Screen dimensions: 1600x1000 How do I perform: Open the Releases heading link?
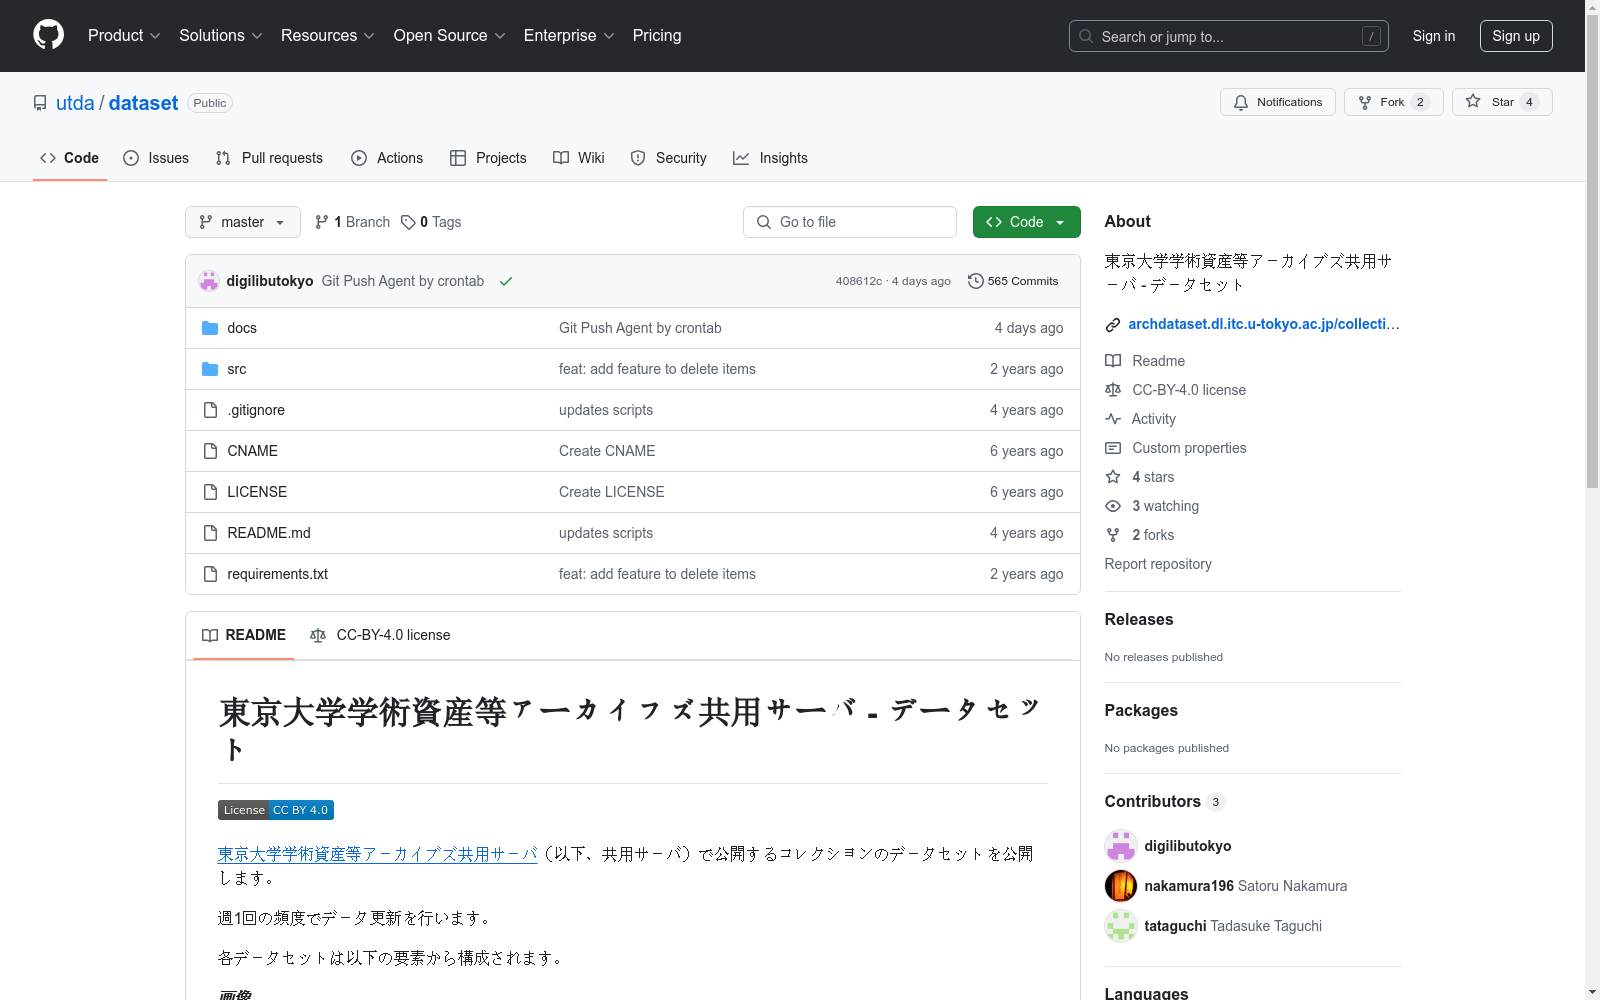[x=1139, y=619]
